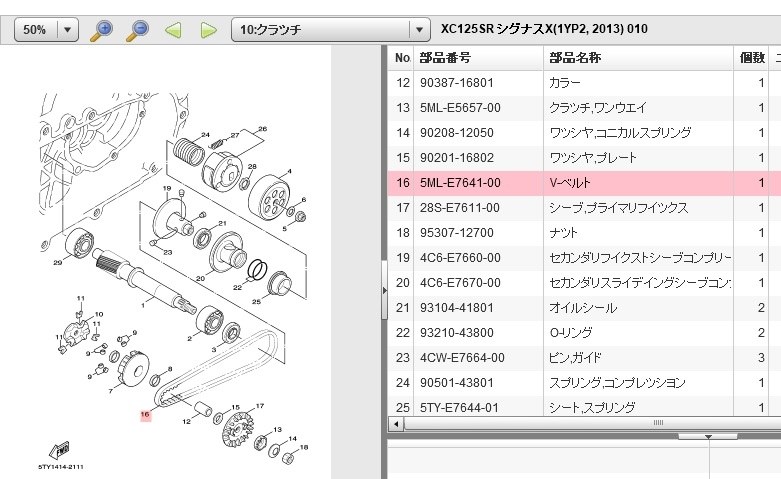Go to previous page with left arrow
The image size is (781, 479).
click(173, 30)
